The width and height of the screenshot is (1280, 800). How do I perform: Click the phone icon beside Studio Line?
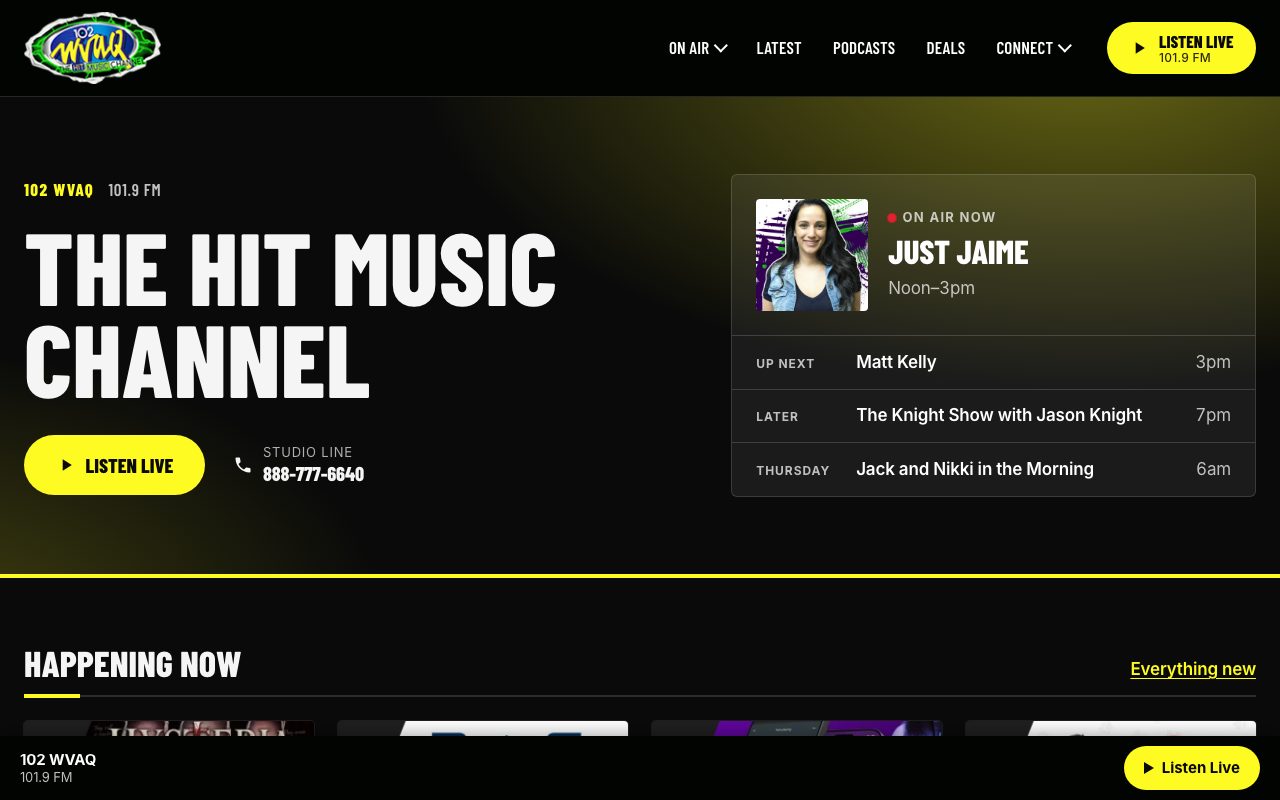(243, 465)
